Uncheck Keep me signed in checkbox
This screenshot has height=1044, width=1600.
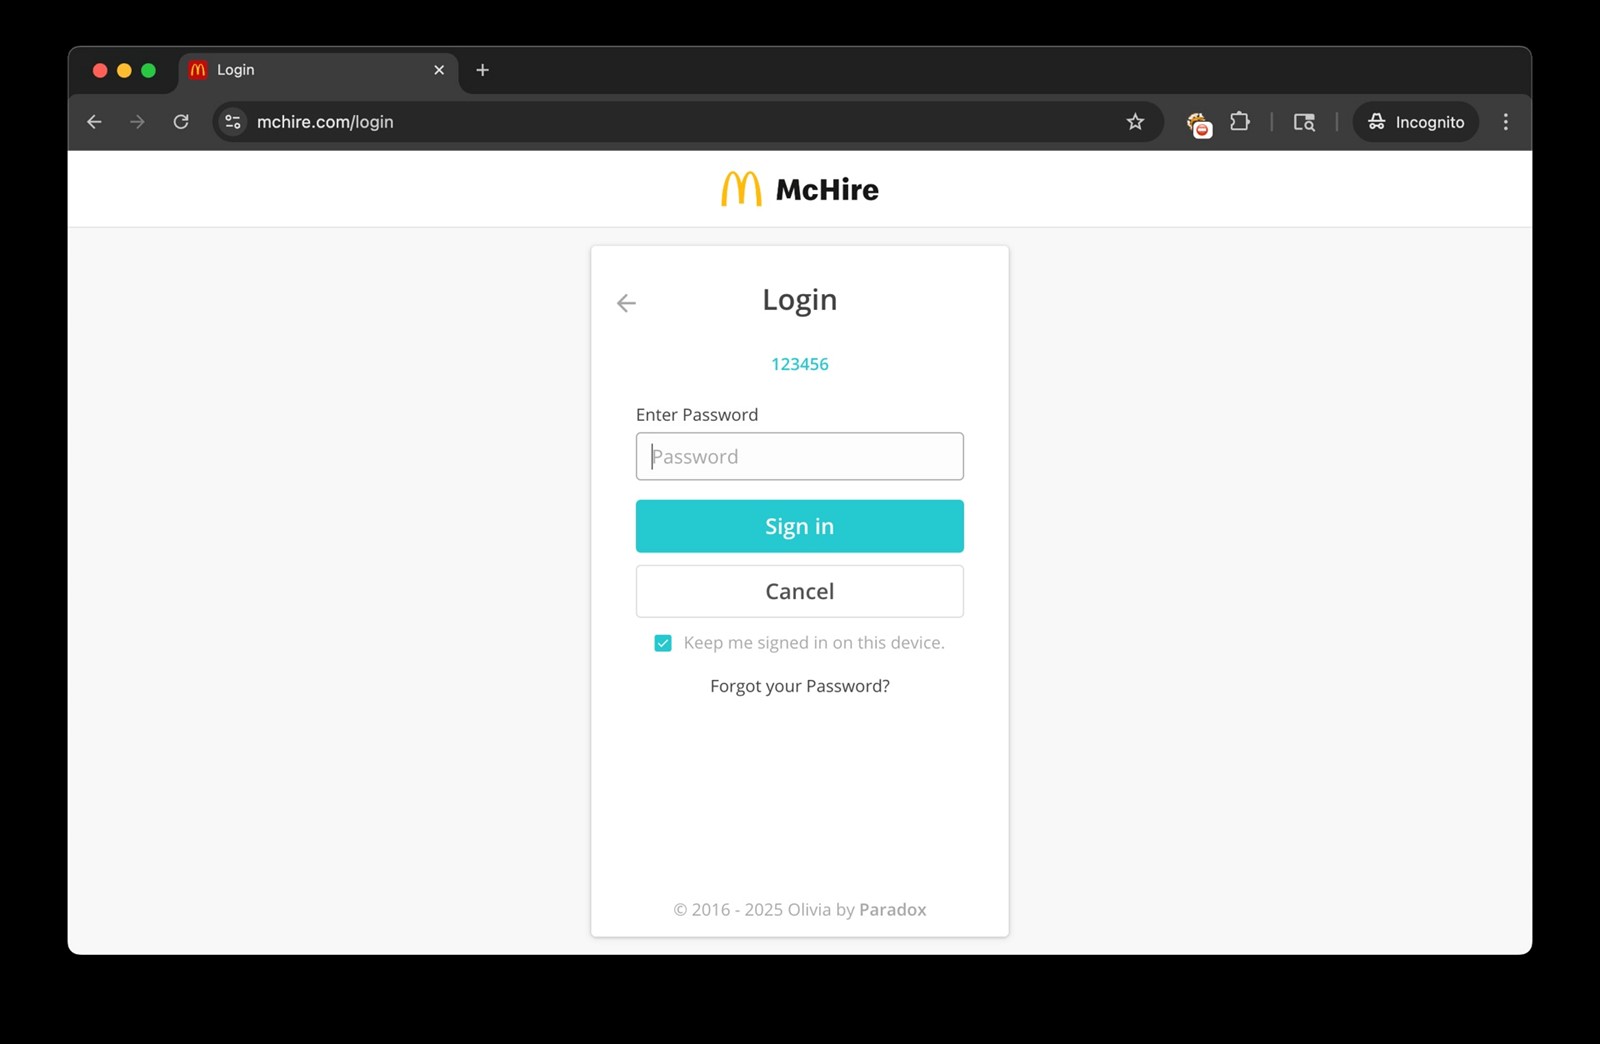(663, 643)
